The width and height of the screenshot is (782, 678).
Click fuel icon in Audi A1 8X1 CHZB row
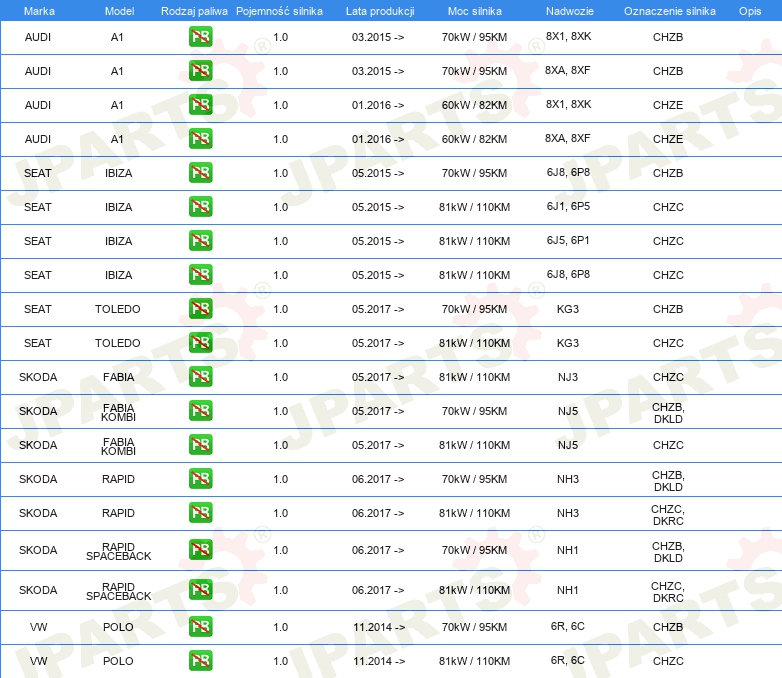point(200,37)
